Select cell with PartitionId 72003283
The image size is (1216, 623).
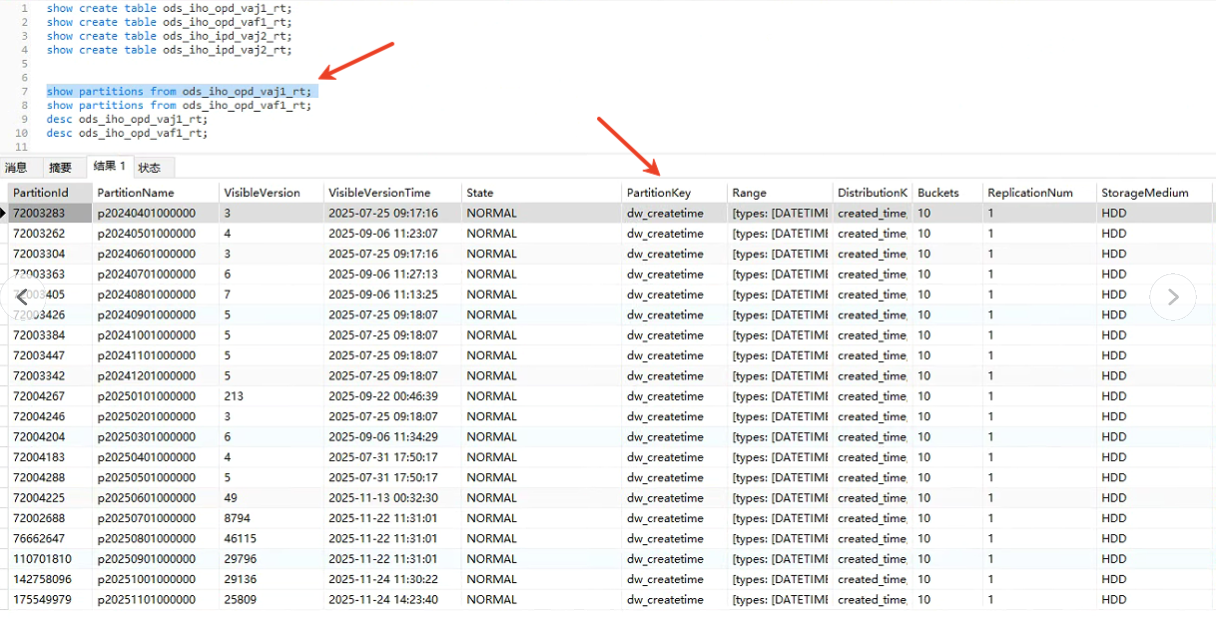coord(39,213)
